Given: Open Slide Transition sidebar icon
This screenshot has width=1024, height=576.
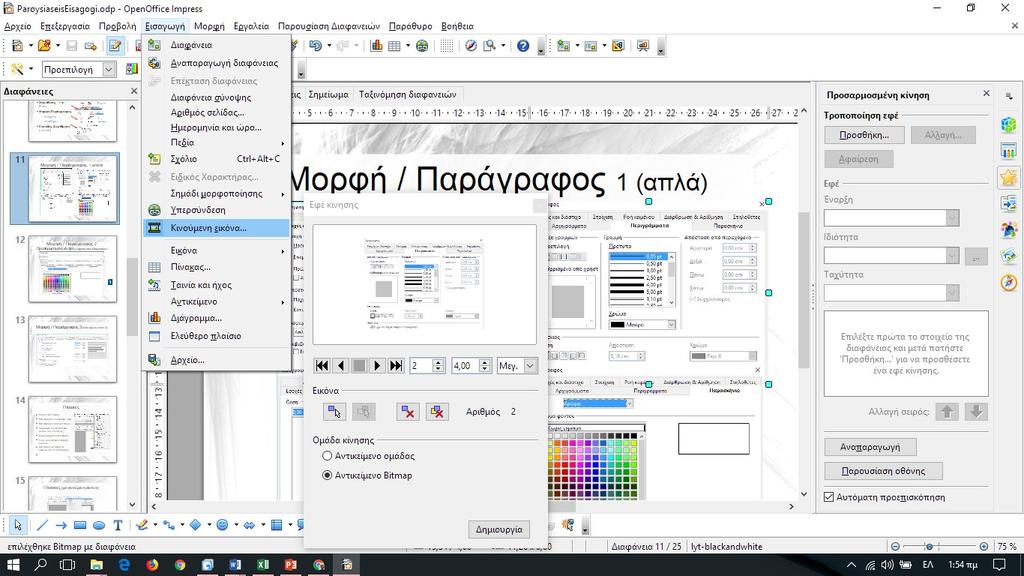Looking at the screenshot, I should tap(1009, 204).
